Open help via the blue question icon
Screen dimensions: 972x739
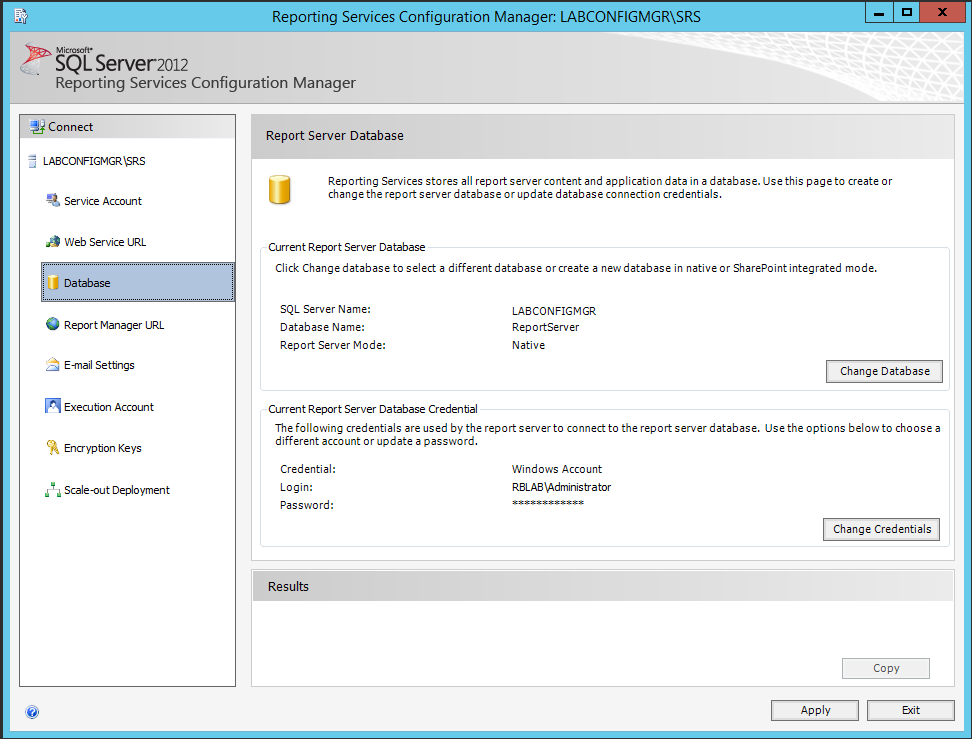click(32, 712)
